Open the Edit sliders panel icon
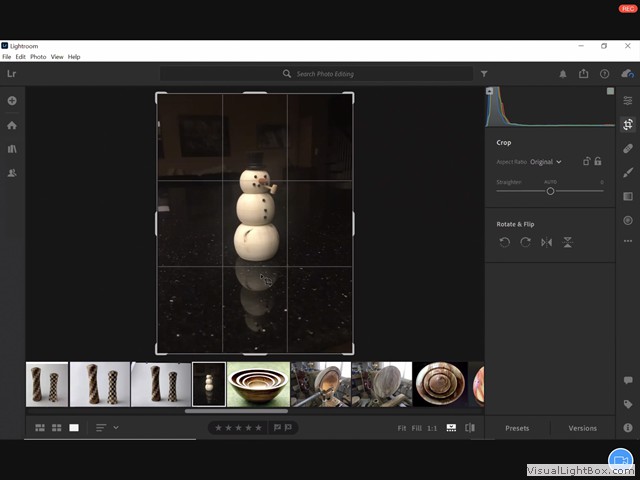The width and height of the screenshot is (640, 480). pyautogui.click(x=628, y=101)
